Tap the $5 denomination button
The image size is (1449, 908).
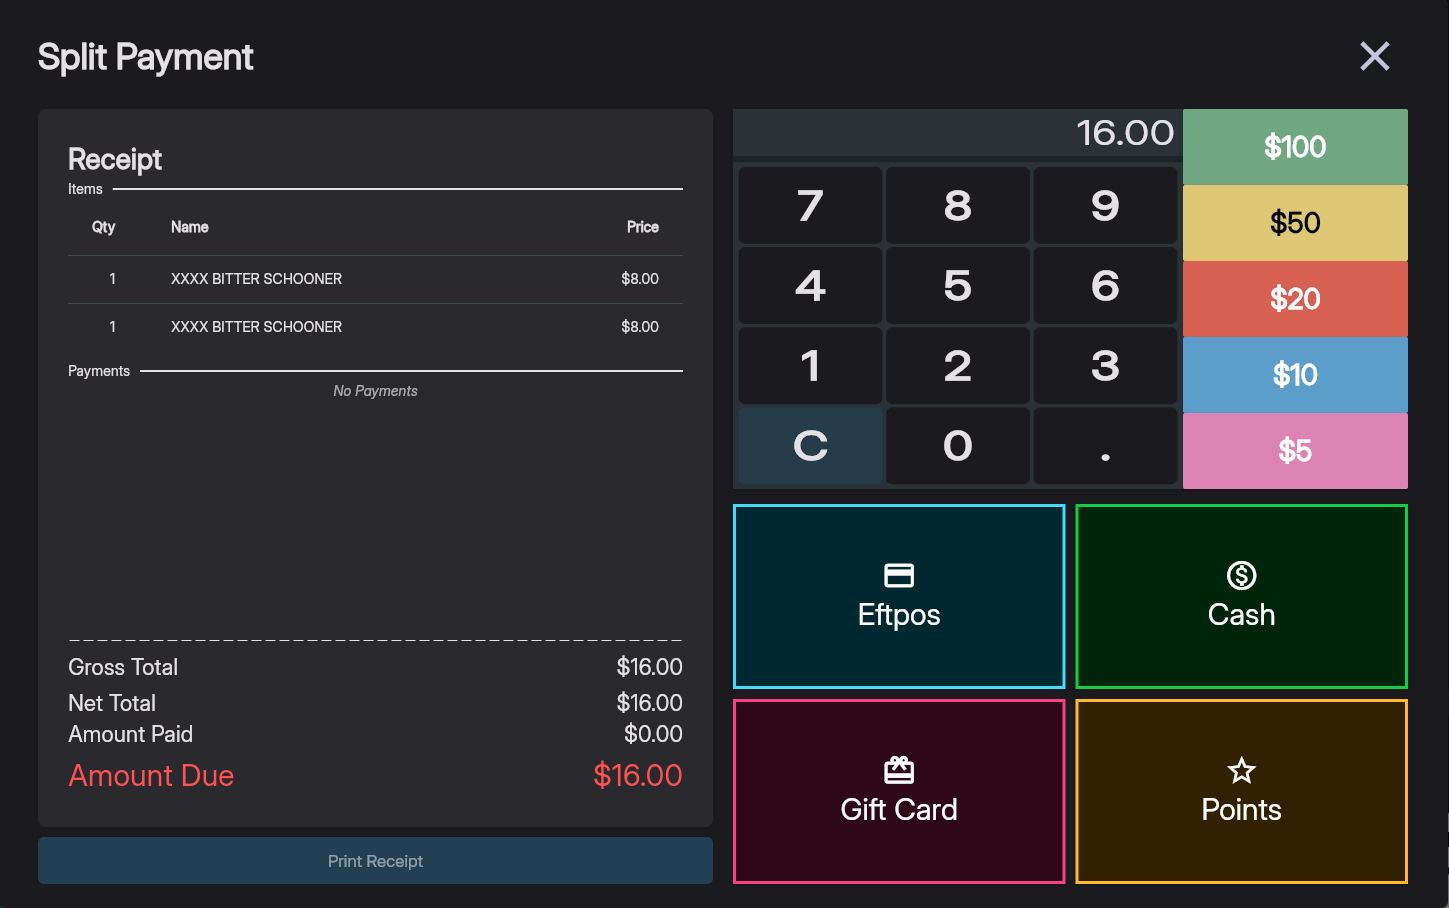click(1294, 451)
